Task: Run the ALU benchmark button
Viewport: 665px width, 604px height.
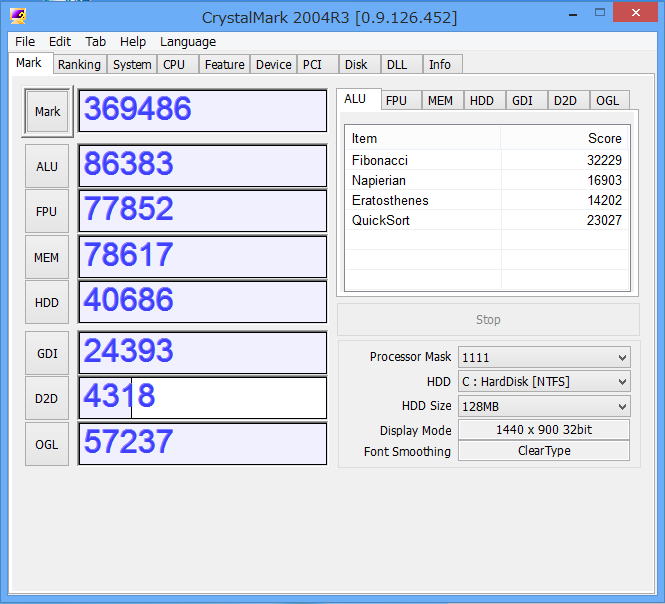Action: coord(47,166)
